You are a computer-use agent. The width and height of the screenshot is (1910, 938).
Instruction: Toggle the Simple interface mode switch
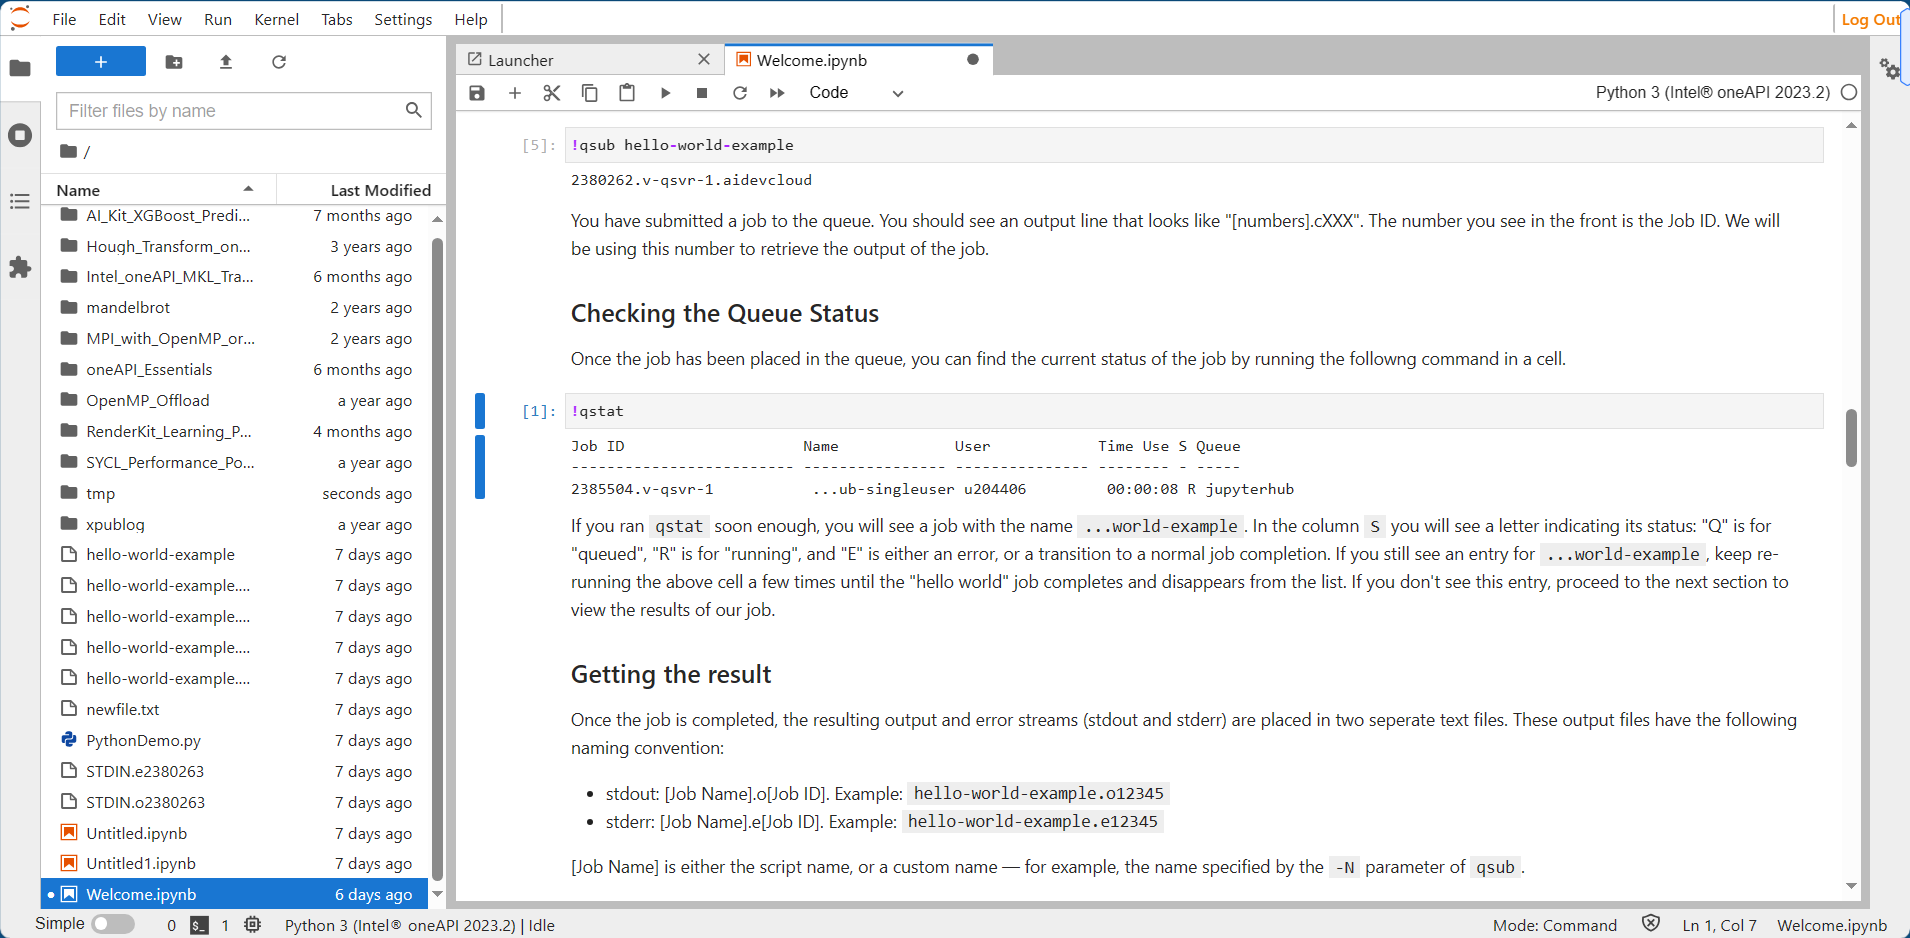pyautogui.click(x=113, y=924)
